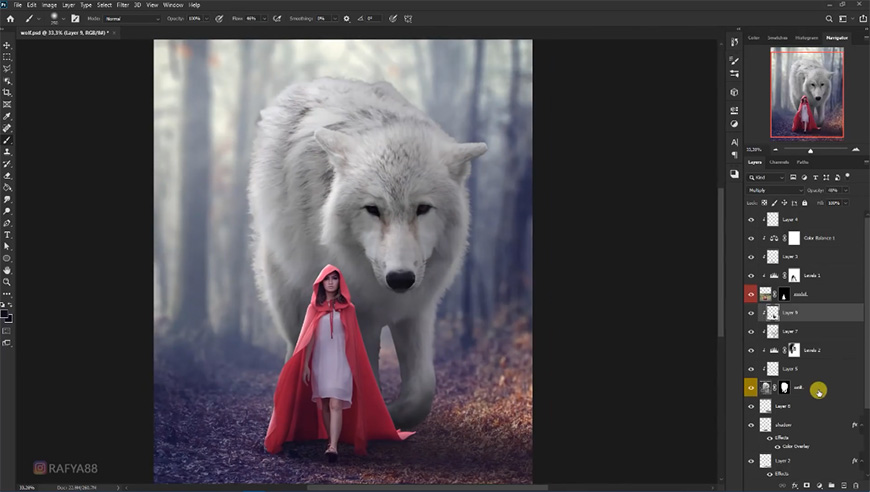Image resolution: width=870 pixels, height=492 pixels.
Task: Collapse shadow layer effects arrow
Action: coord(862,425)
